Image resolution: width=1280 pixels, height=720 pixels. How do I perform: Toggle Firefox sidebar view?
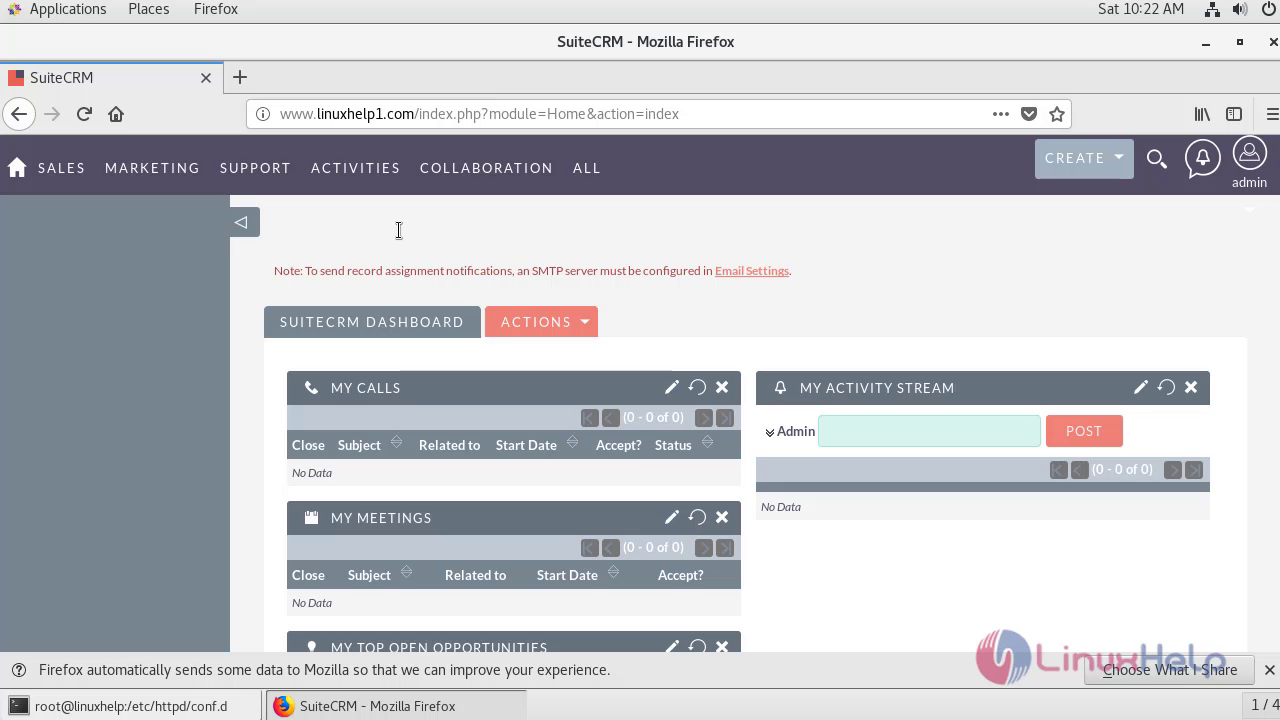click(x=1234, y=114)
